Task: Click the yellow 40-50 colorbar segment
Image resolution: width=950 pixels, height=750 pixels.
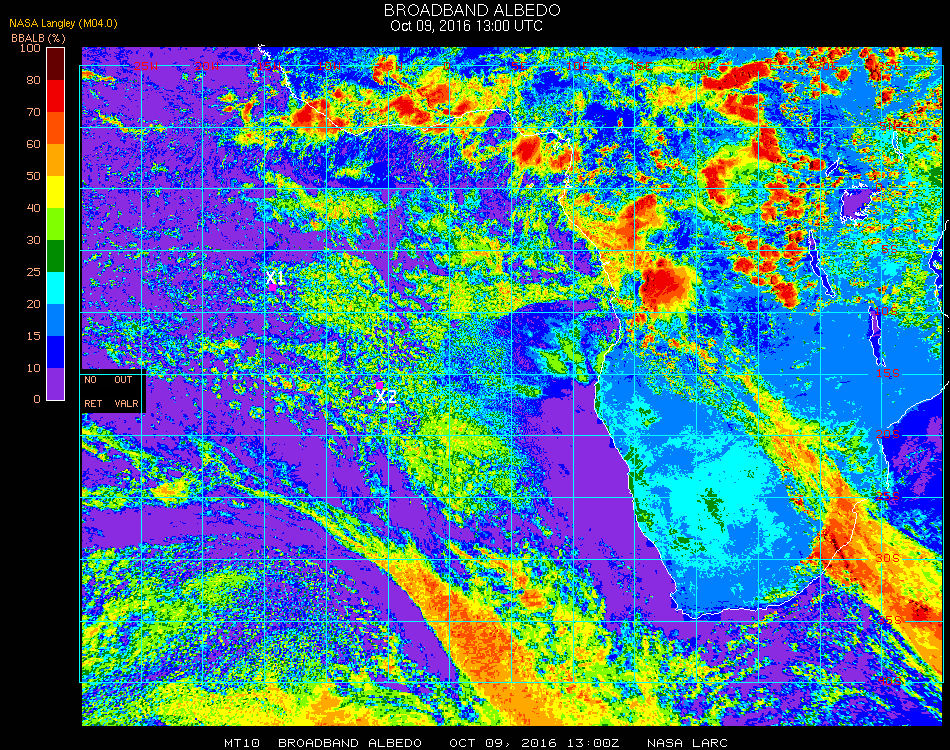Action: pos(56,192)
